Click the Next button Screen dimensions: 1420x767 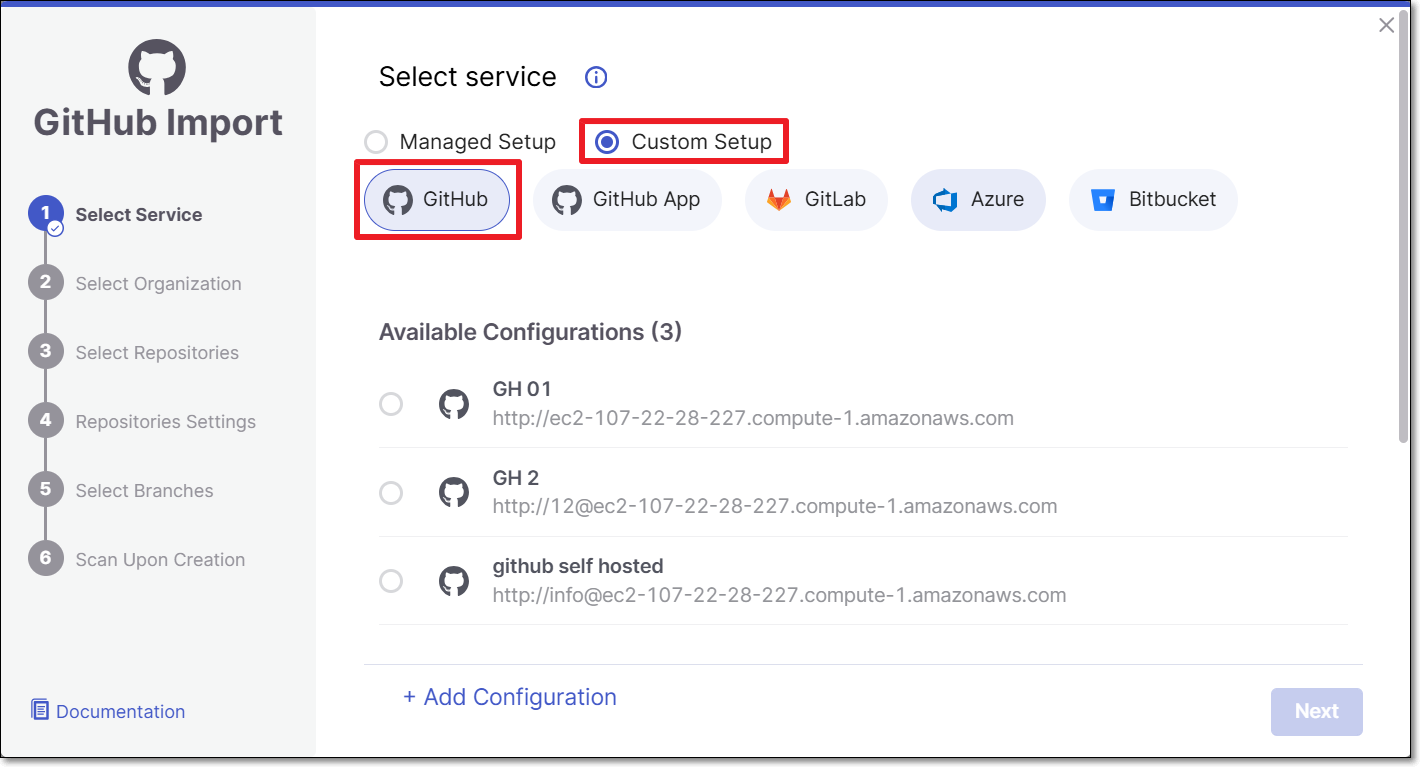1317,711
